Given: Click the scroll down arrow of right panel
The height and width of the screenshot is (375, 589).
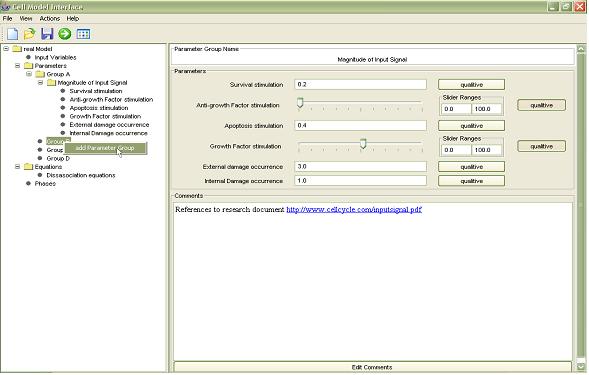Looking at the screenshot, I should pyautogui.click(x=581, y=366).
